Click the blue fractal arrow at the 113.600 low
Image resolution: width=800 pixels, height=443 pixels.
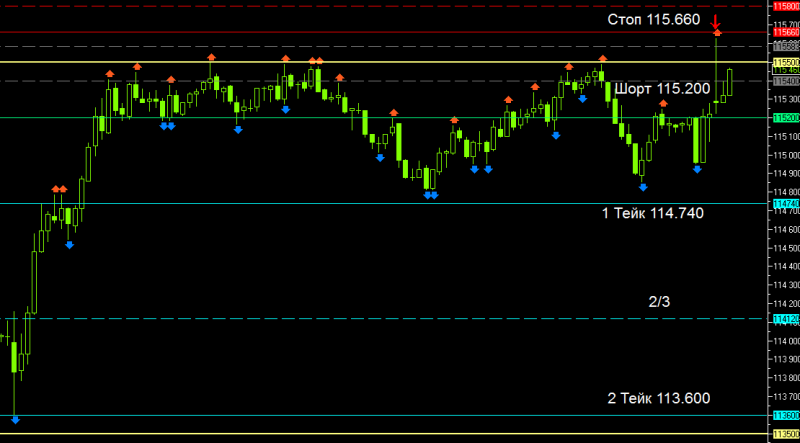tap(15, 420)
